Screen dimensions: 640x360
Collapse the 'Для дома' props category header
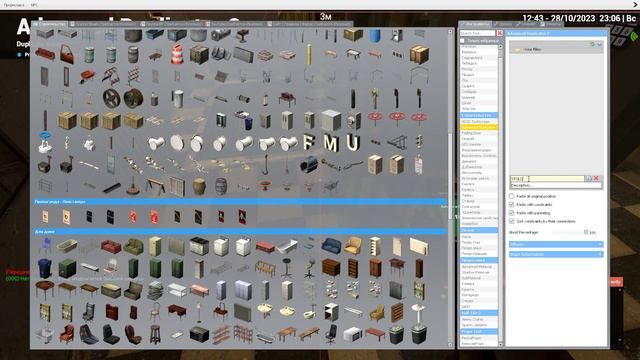coord(240,231)
